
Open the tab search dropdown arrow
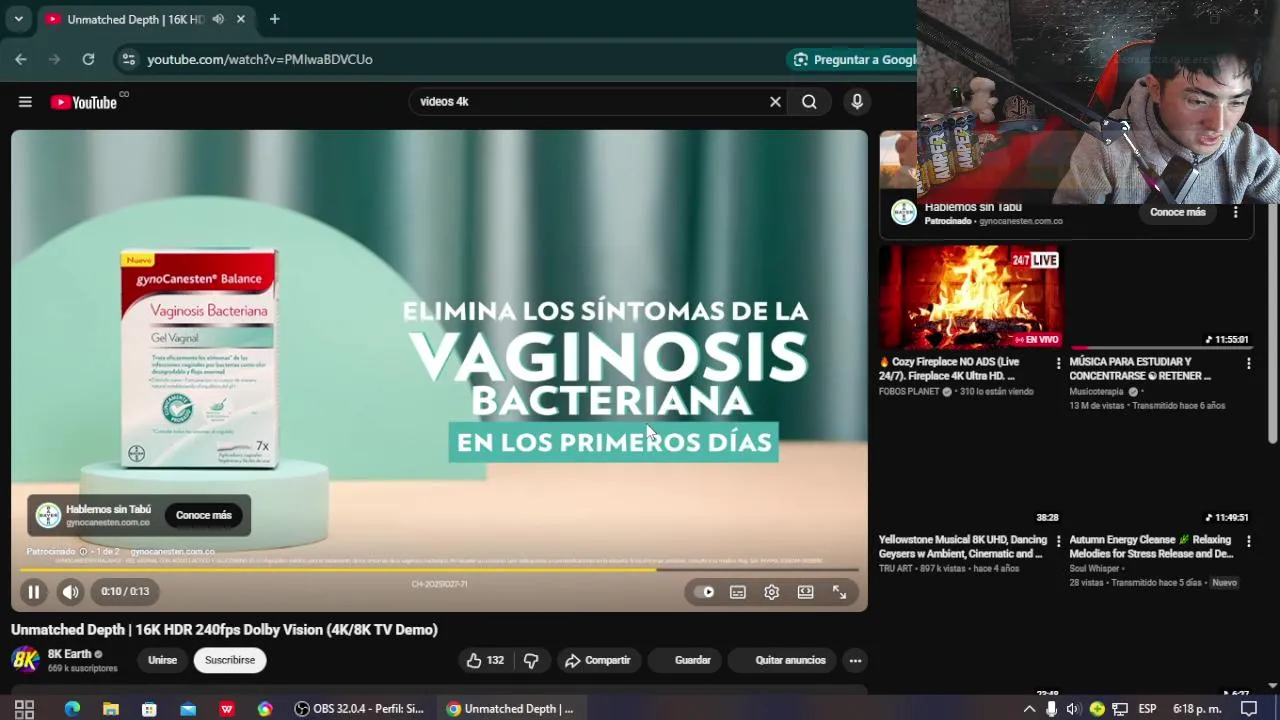coord(18,19)
